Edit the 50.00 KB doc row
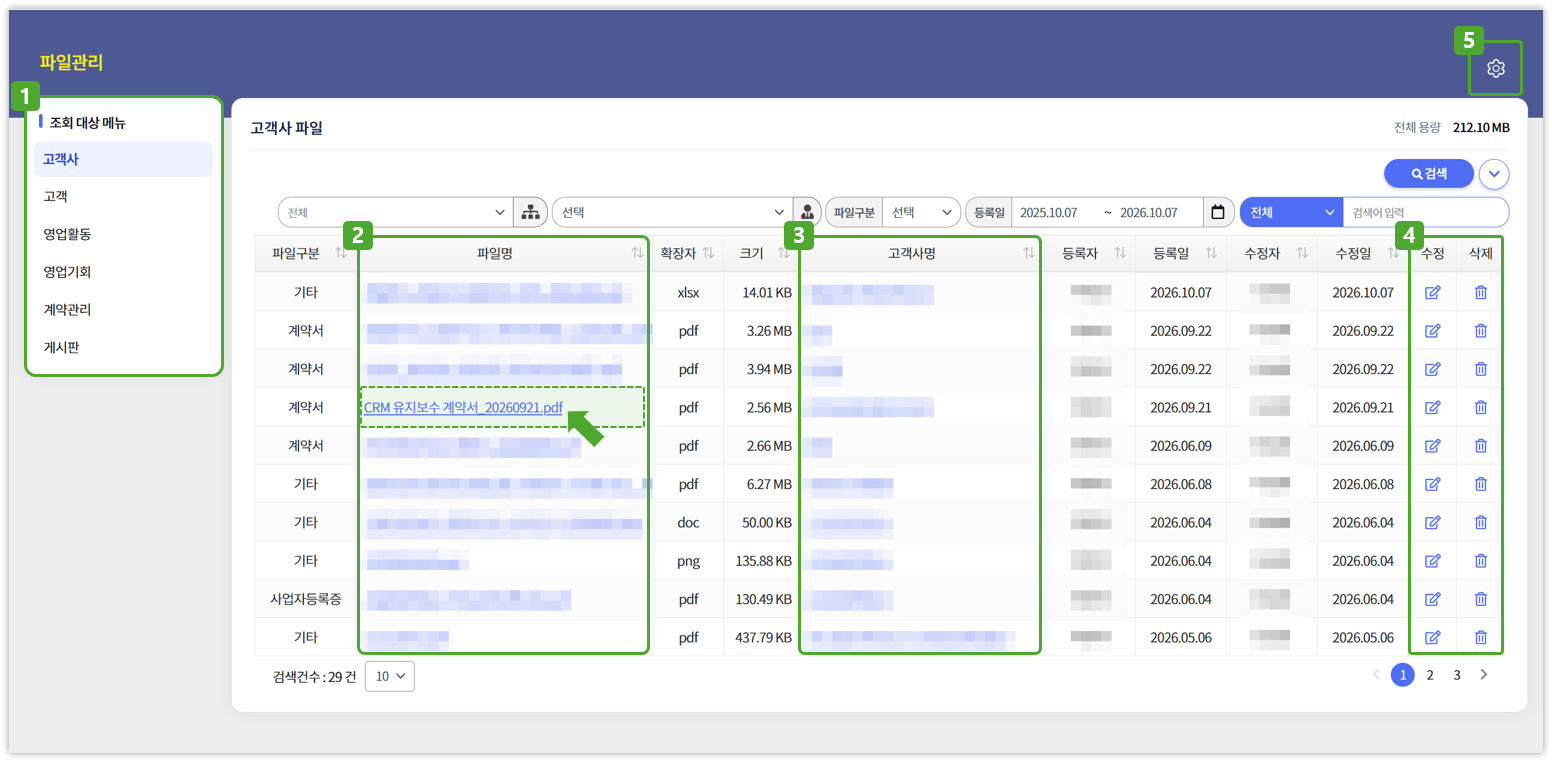This screenshot has width=1552, height=762. tap(1432, 522)
